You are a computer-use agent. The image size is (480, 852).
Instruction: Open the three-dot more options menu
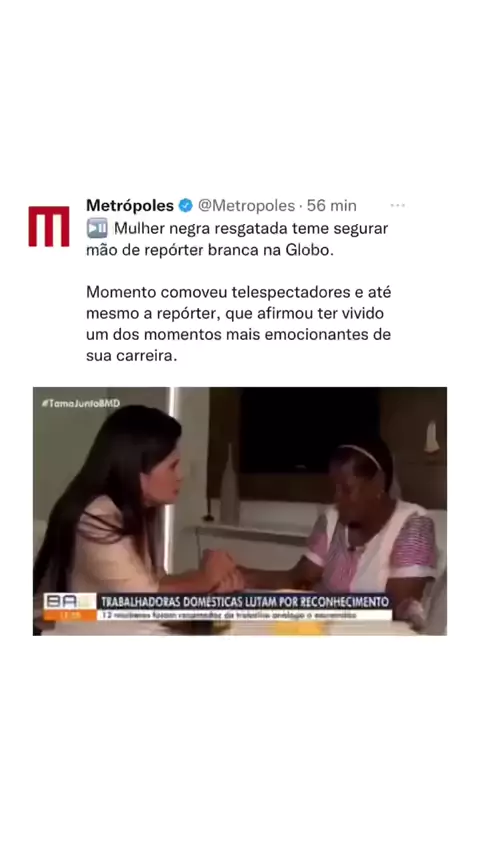(397, 205)
